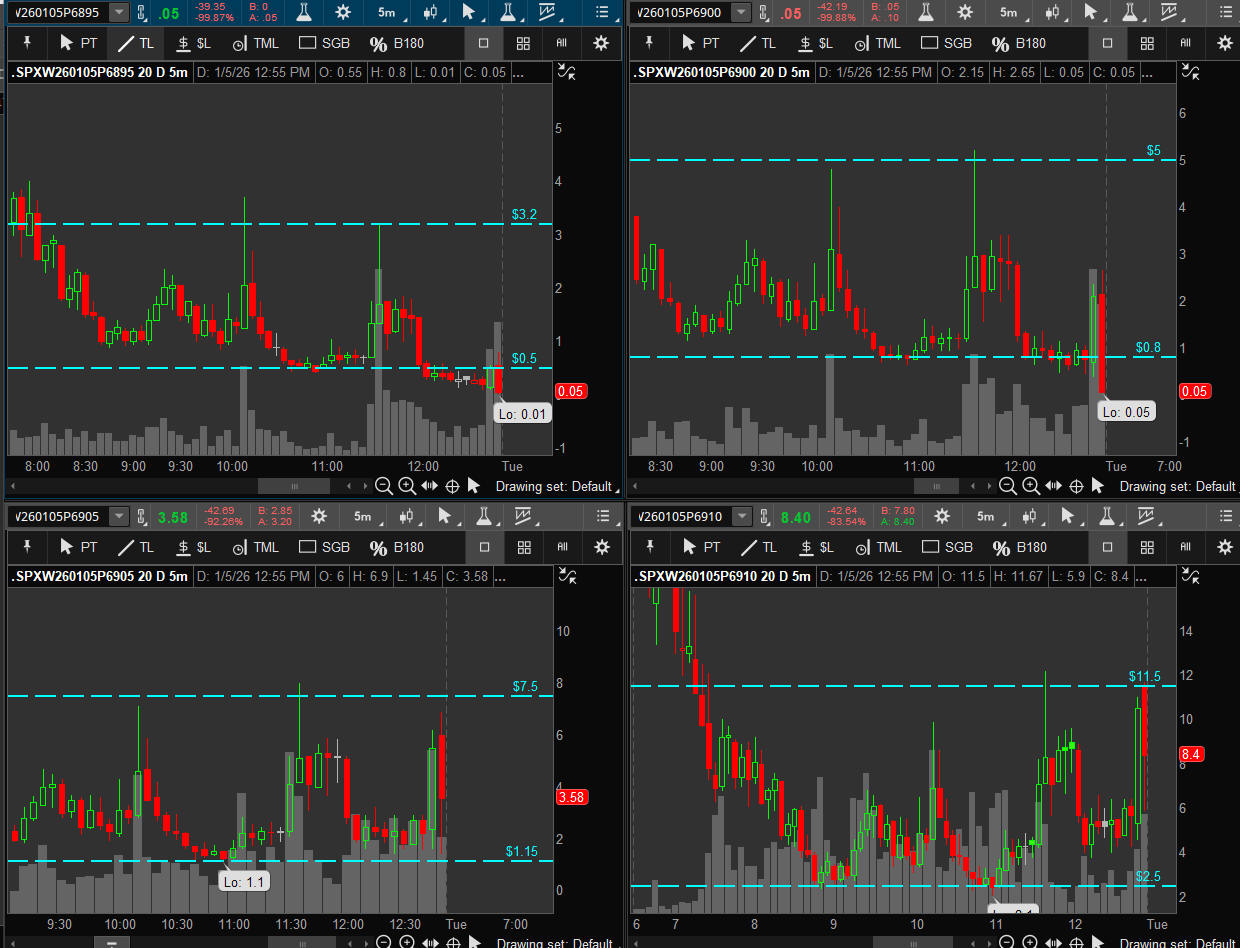The height and width of the screenshot is (948, 1240).
Task: Open chart settings gear in P6900 chart header
Action: point(964,12)
